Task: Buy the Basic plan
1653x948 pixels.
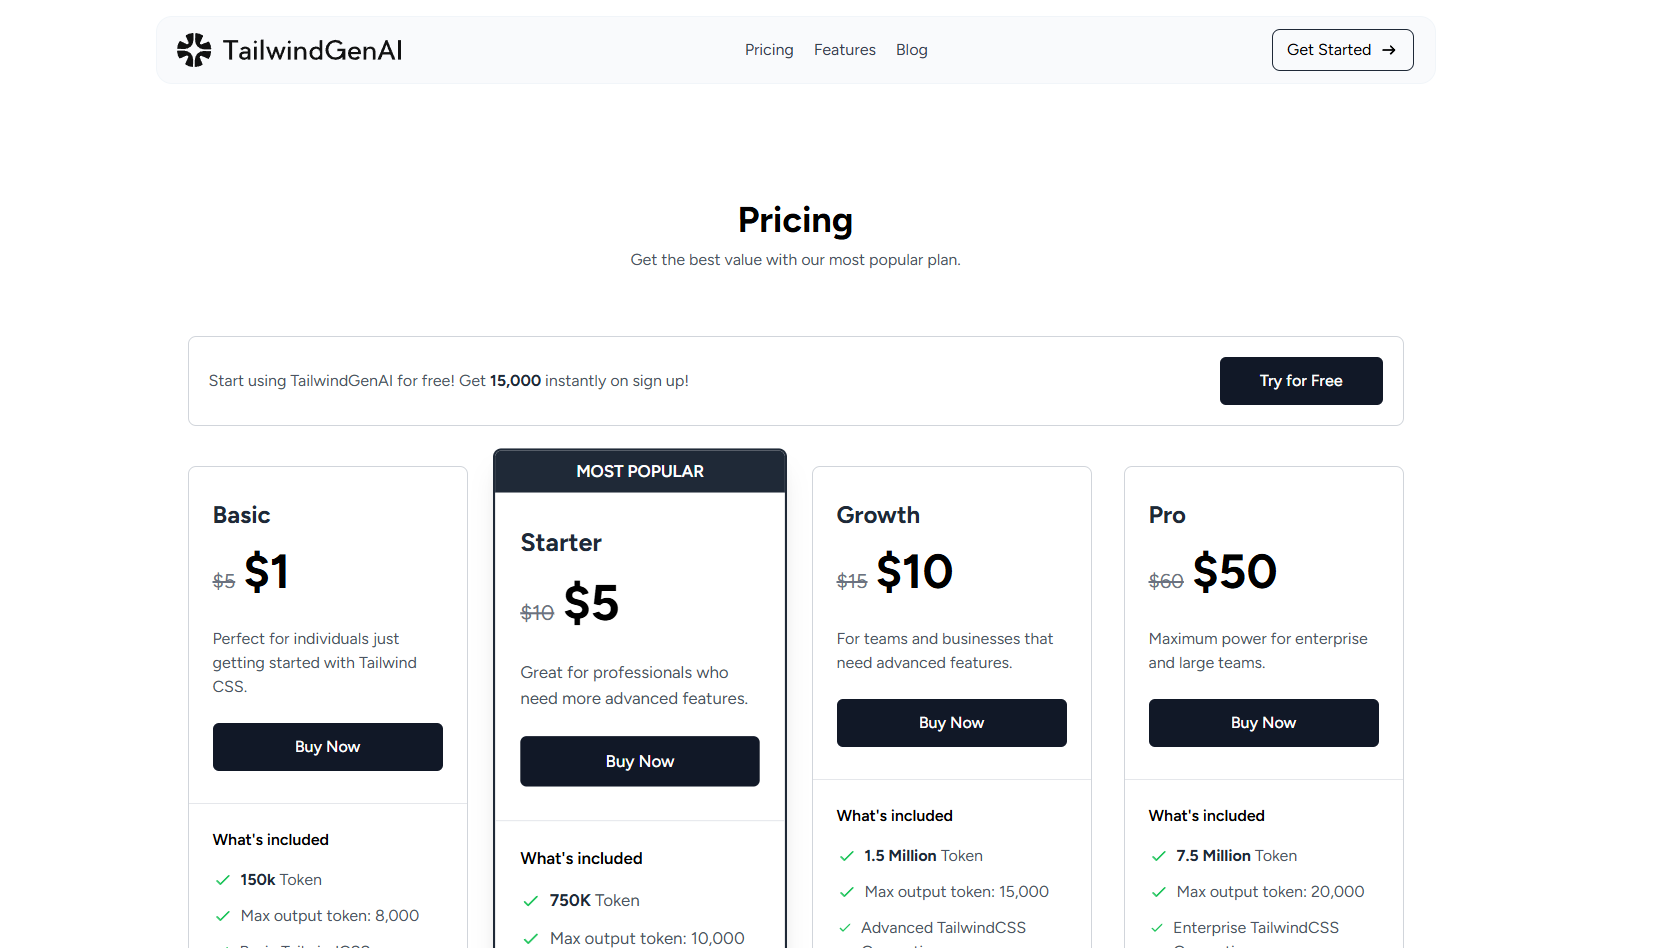Action: click(327, 746)
